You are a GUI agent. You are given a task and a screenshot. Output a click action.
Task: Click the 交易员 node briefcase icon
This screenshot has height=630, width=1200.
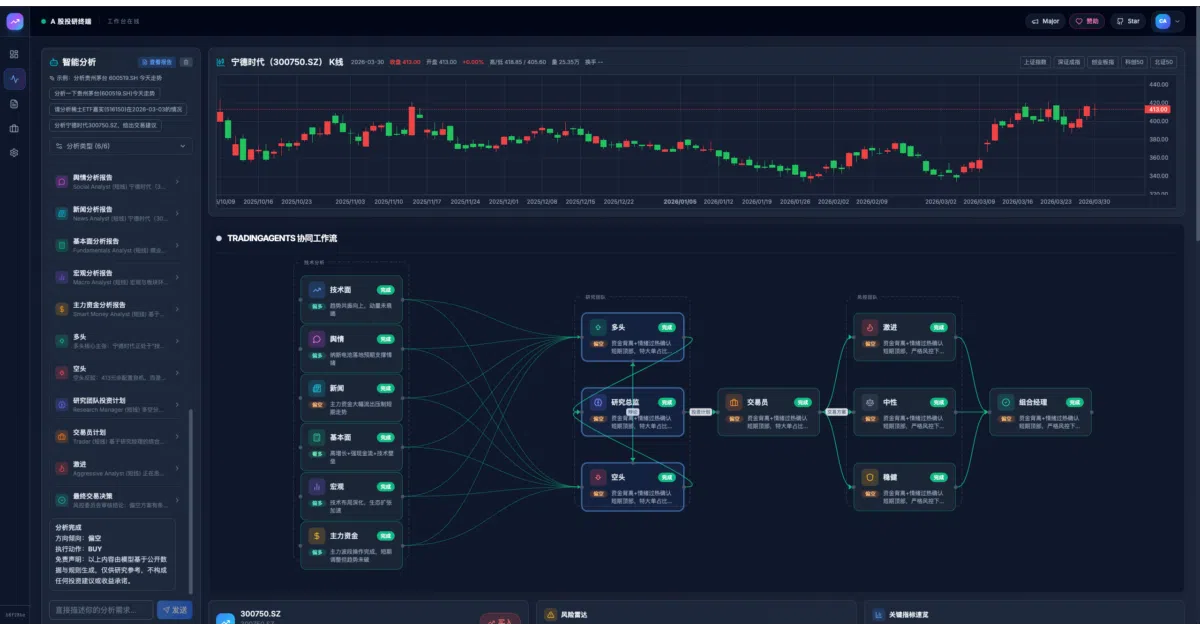click(x=734, y=402)
